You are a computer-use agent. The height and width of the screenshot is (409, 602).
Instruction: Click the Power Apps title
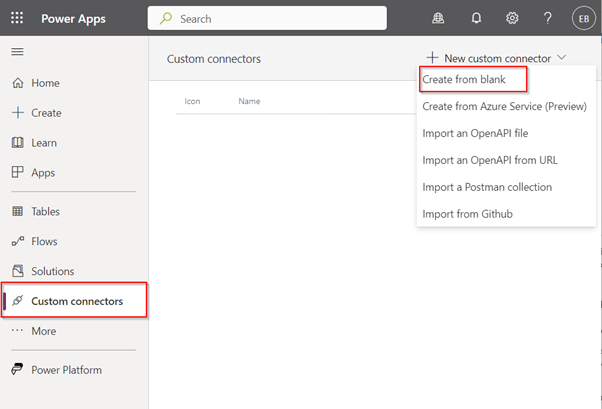point(73,19)
